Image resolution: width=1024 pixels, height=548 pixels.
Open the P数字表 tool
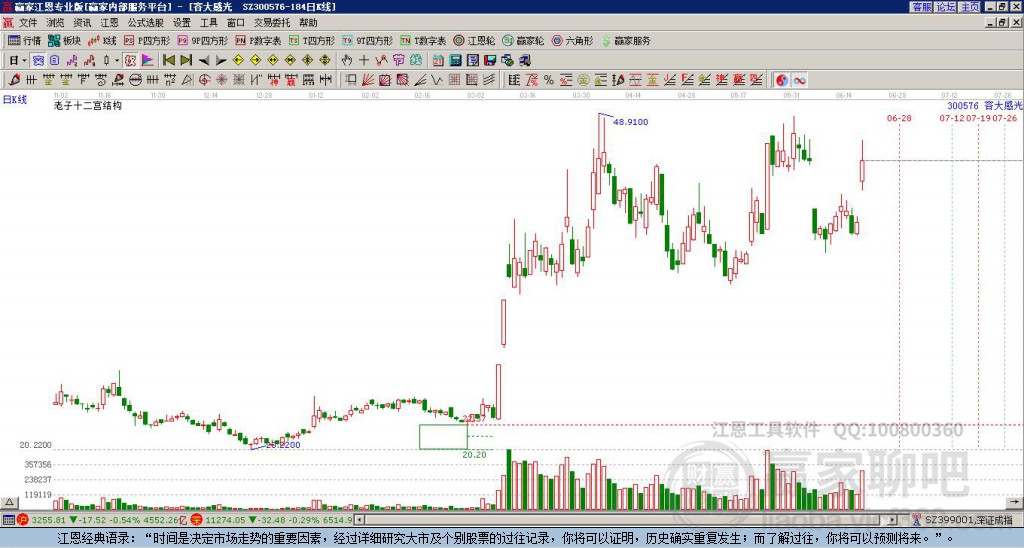click(258, 40)
